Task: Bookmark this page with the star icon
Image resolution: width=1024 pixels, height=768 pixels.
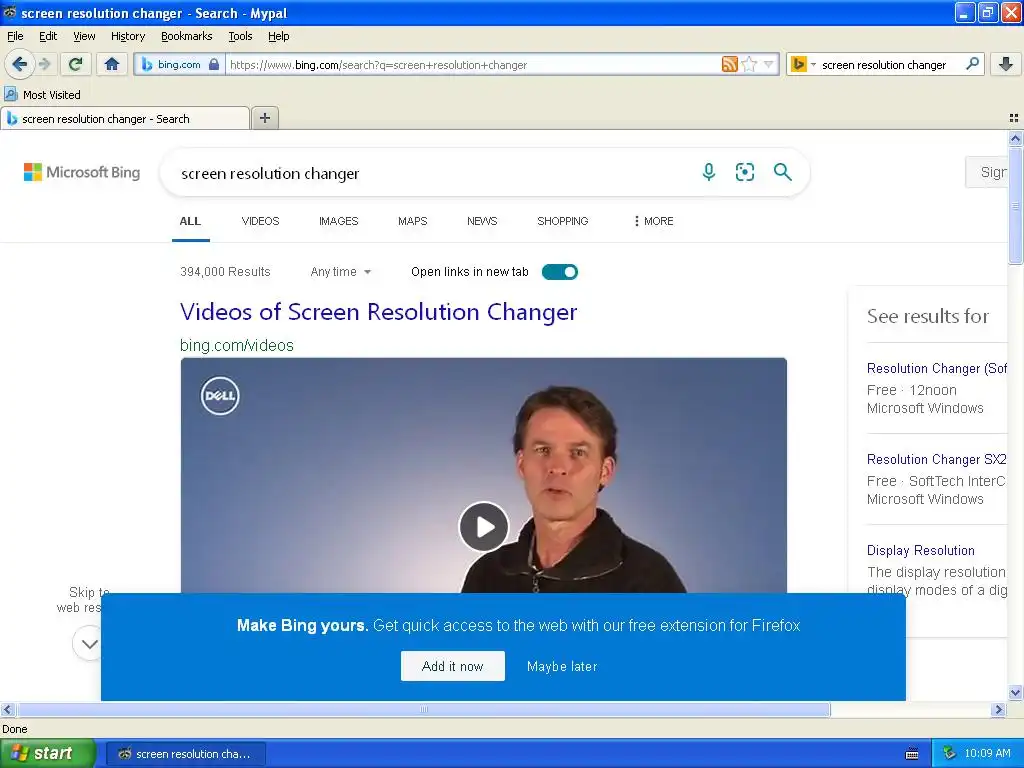Action: pyautogui.click(x=749, y=64)
